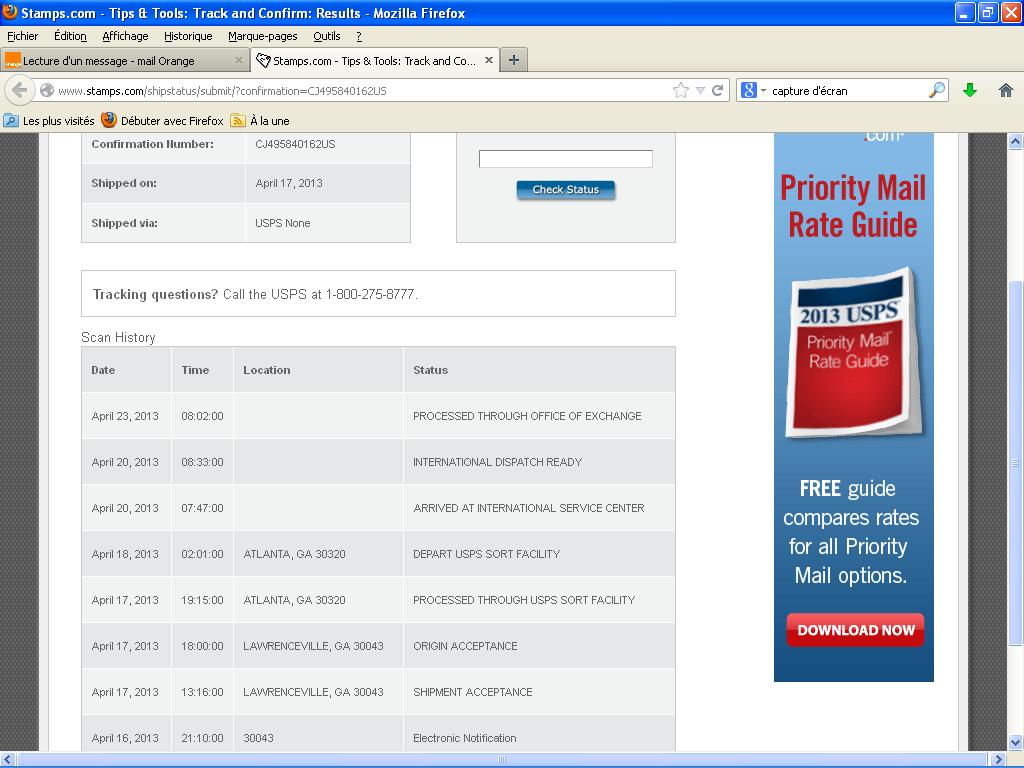Open the Édition menu
This screenshot has height=768, width=1024.
70,36
